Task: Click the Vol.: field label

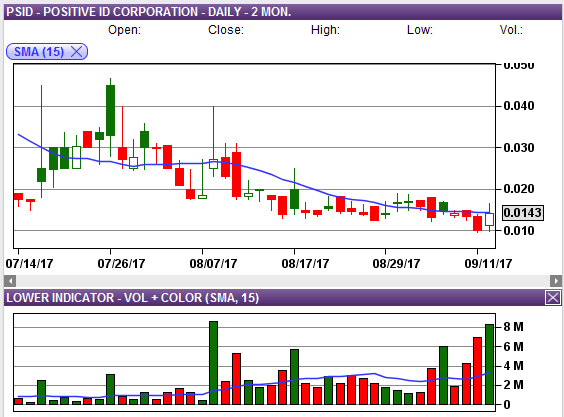Action: [511, 30]
